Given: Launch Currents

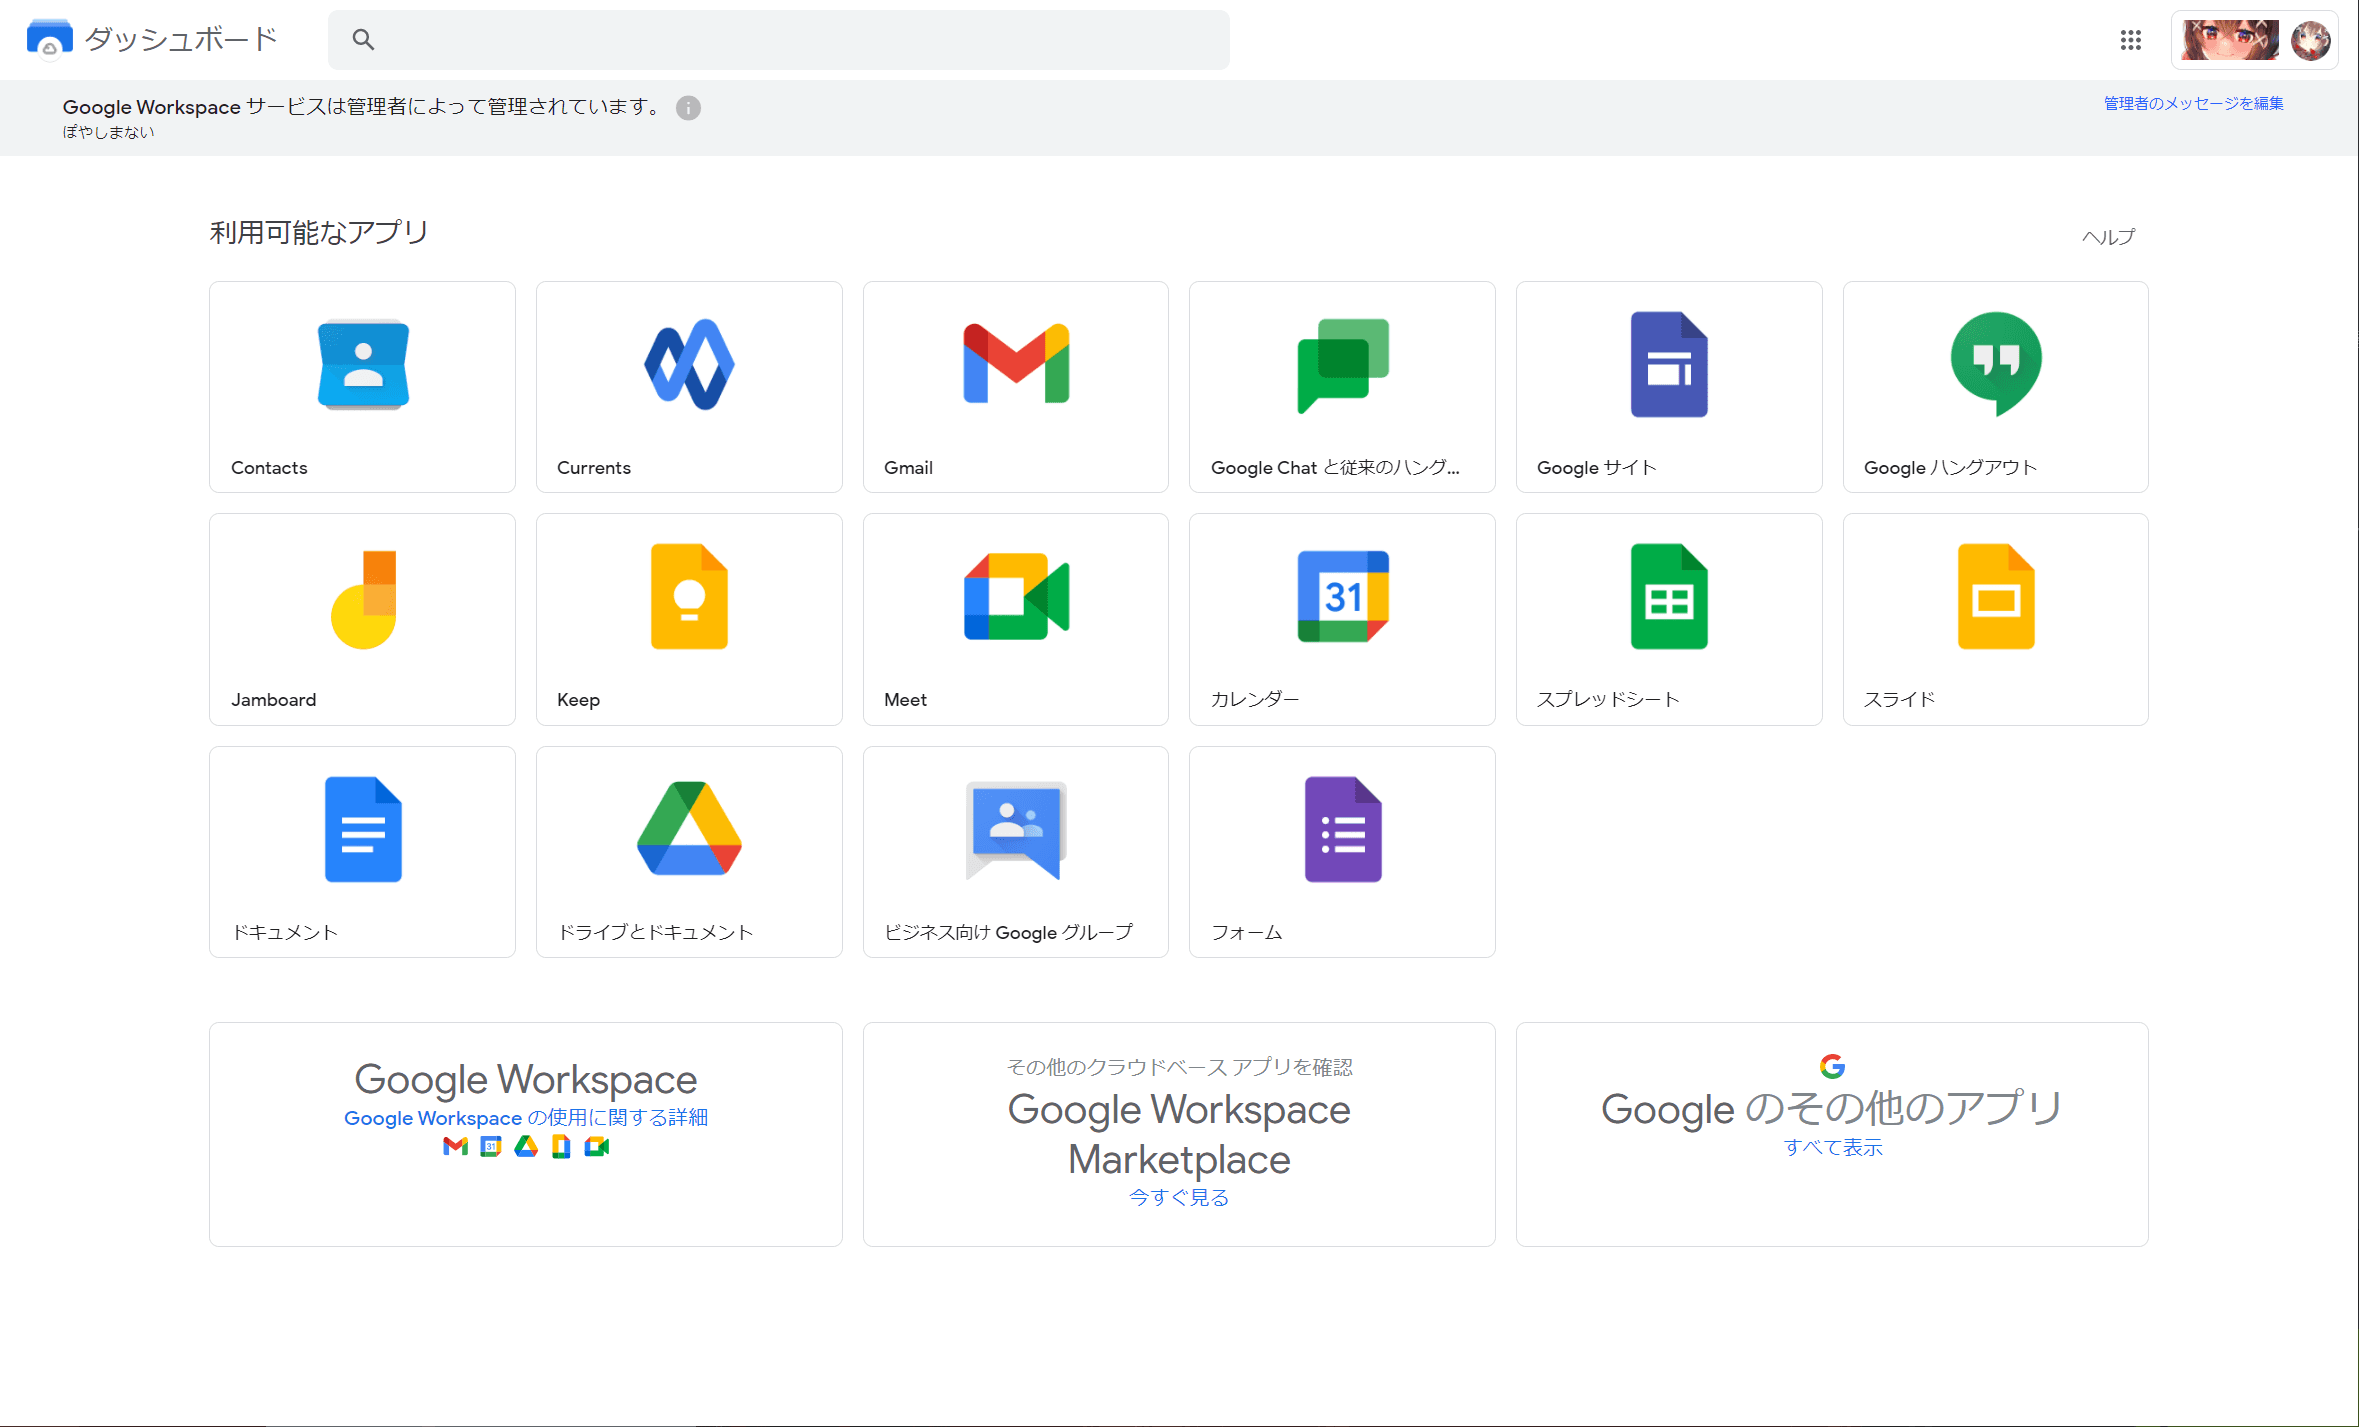Looking at the screenshot, I should pos(688,387).
